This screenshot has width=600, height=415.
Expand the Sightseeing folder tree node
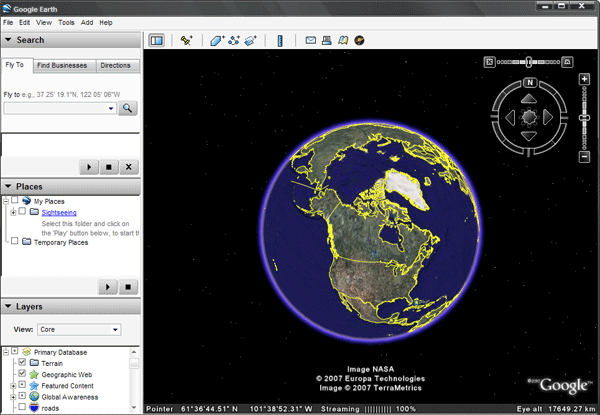click(x=13, y=212)
